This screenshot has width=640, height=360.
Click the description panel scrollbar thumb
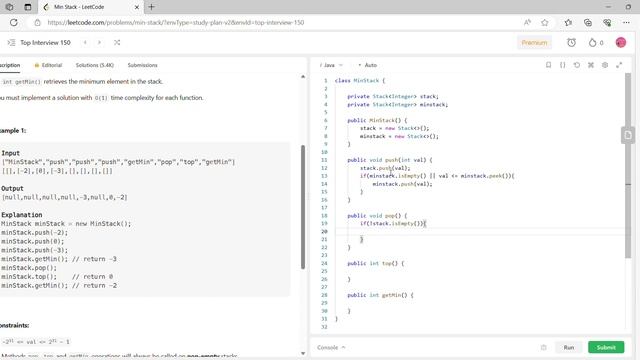[x=303, y=207]
